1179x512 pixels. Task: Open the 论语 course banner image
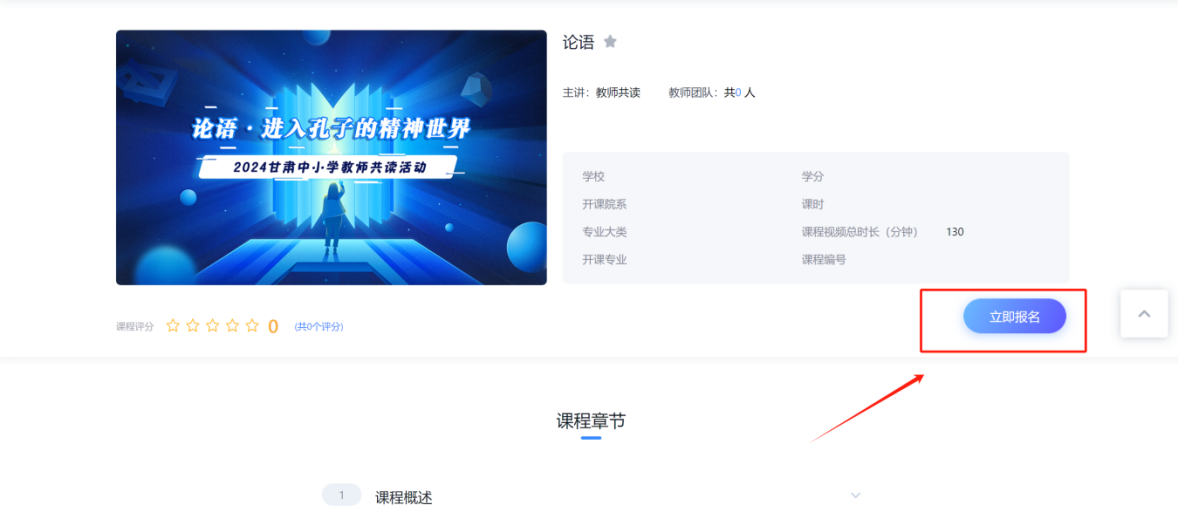pos(332,158)
